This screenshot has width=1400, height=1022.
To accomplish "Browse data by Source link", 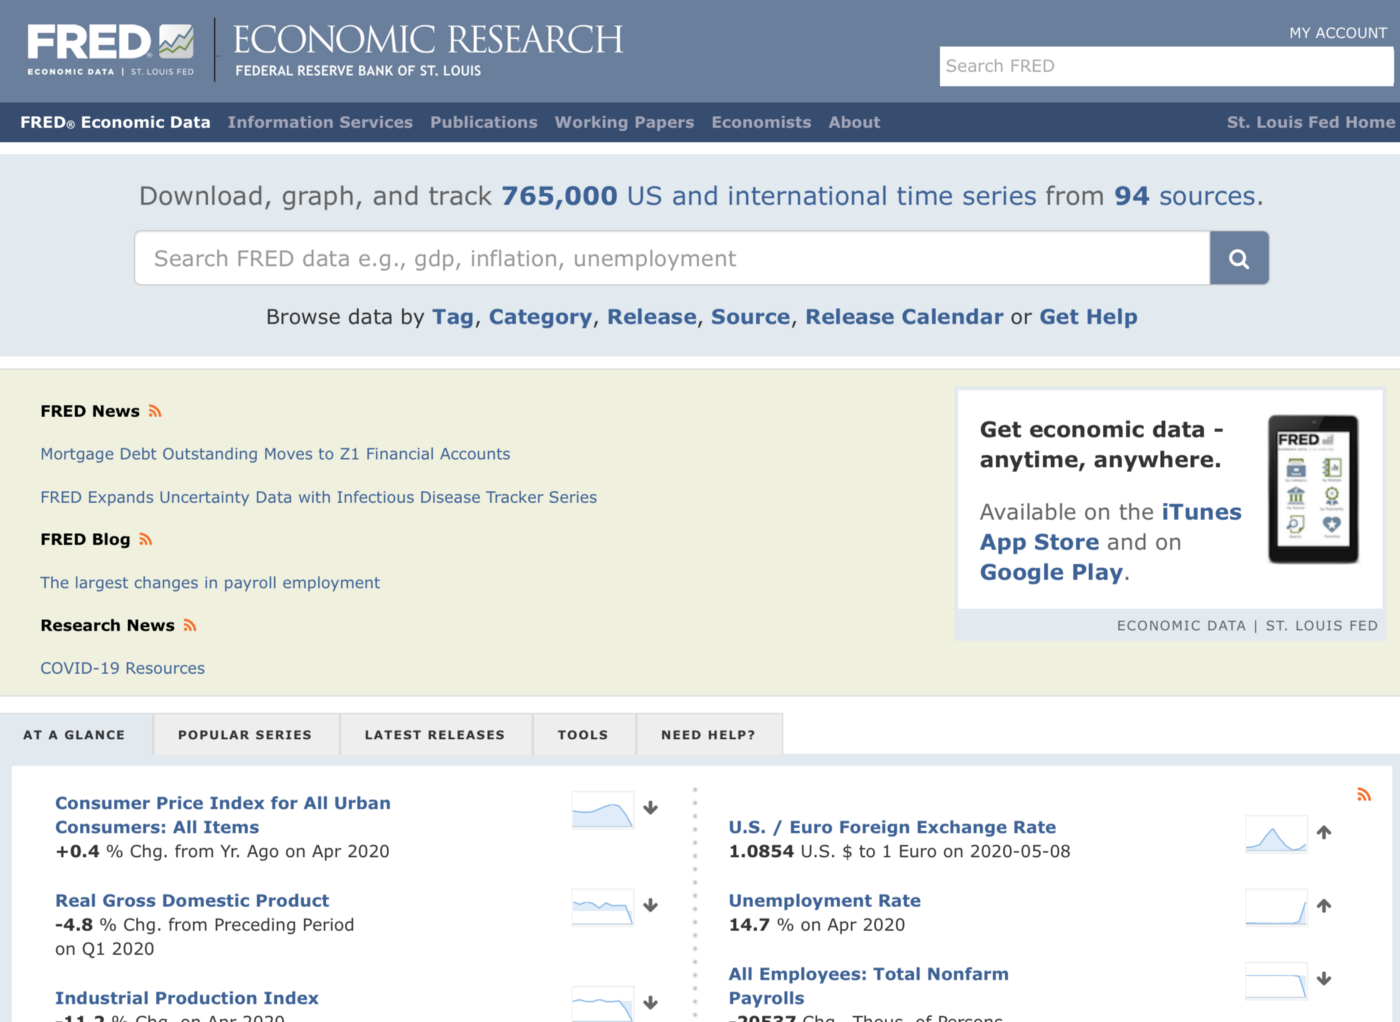I will point(751,317).
